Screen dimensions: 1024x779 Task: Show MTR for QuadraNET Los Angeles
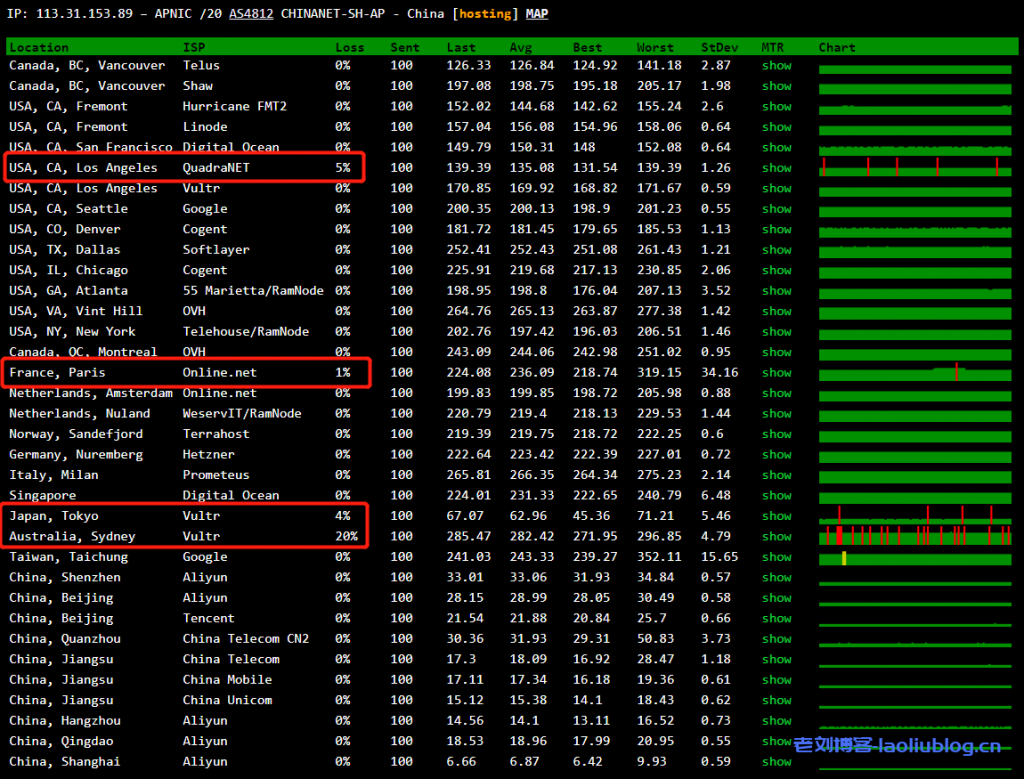point(776,168)
